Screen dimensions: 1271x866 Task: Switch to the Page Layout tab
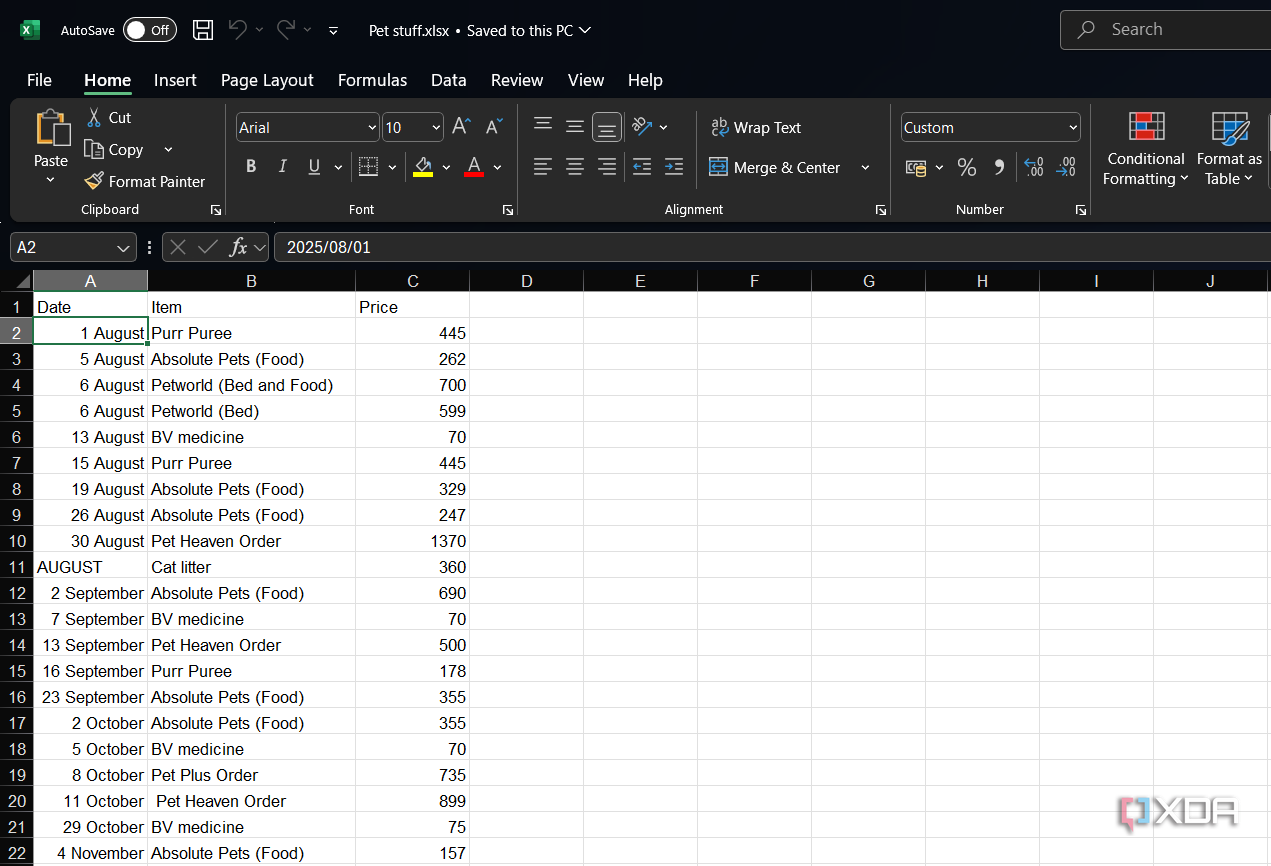267,80
